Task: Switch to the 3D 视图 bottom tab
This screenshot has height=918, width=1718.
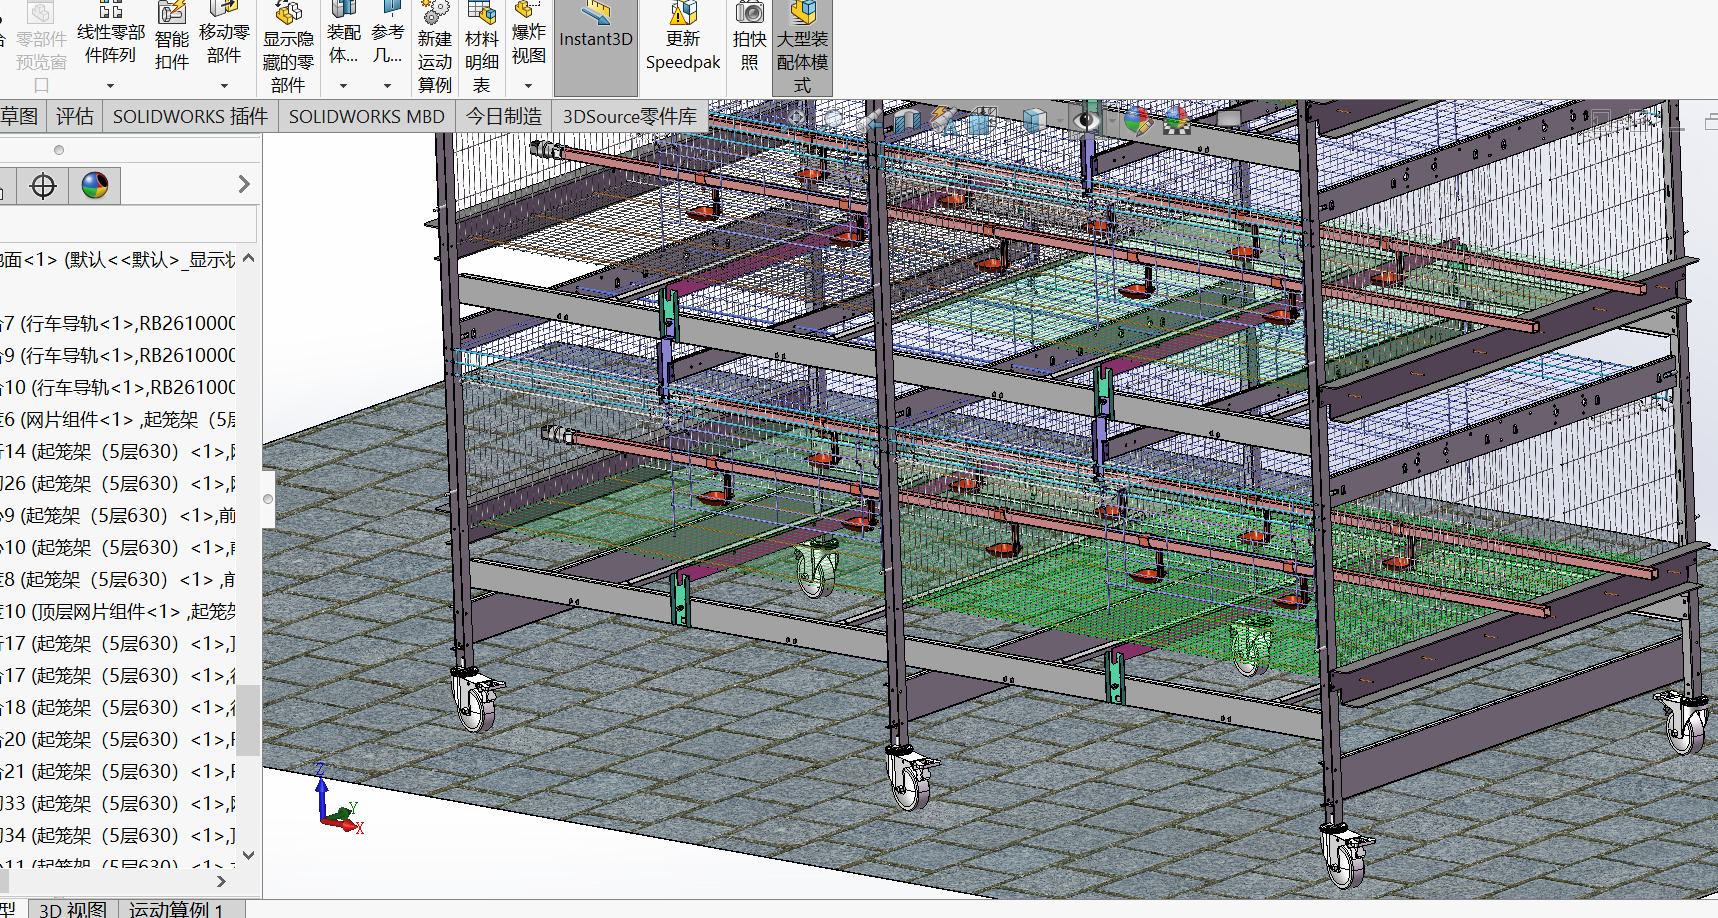Action: (x=73, y=909)
